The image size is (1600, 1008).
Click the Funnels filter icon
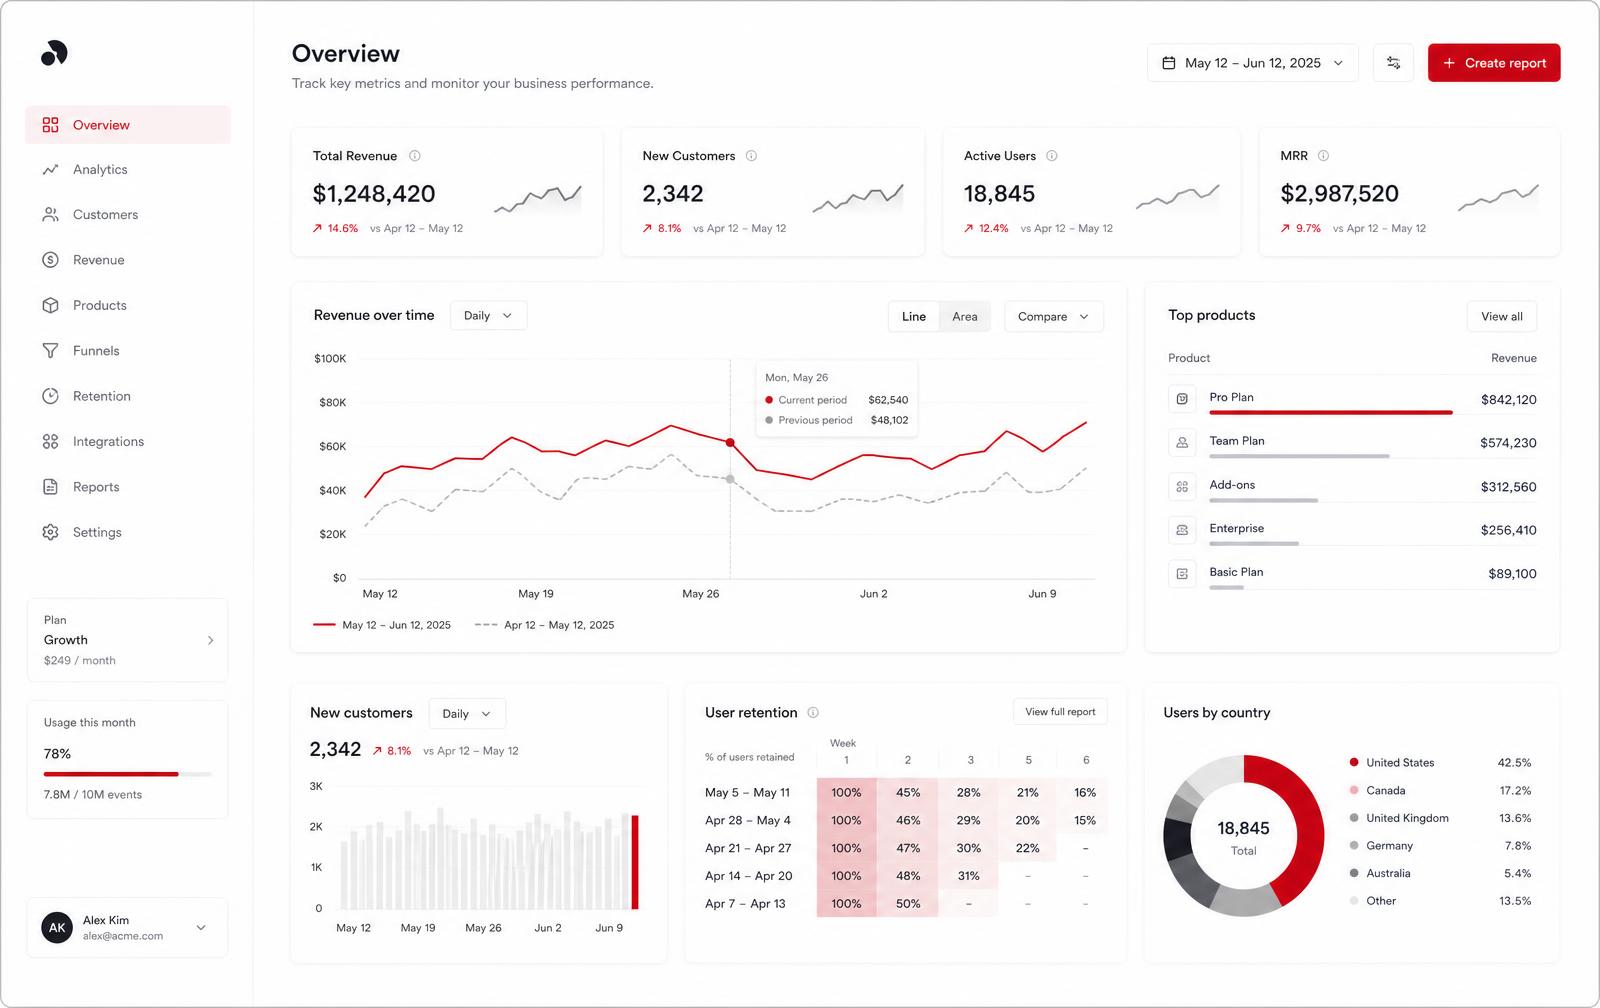(50, 351)
